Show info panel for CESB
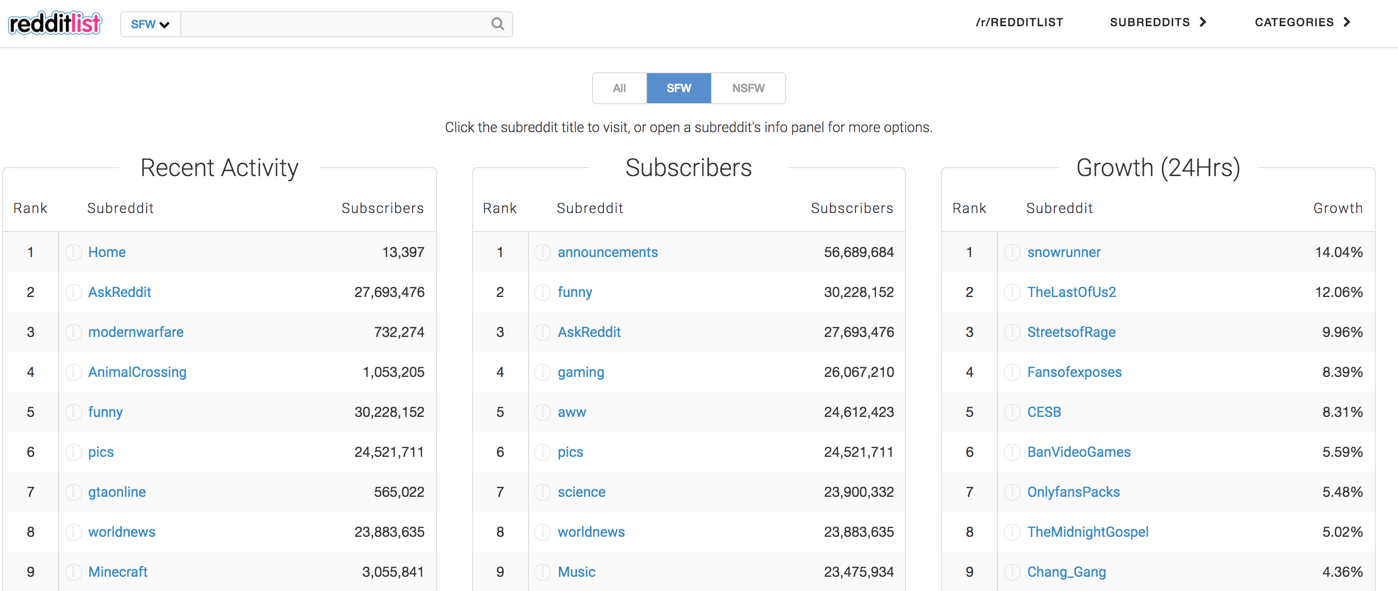The width and height of the screenshot is (1398, 591). [1012, 412]
